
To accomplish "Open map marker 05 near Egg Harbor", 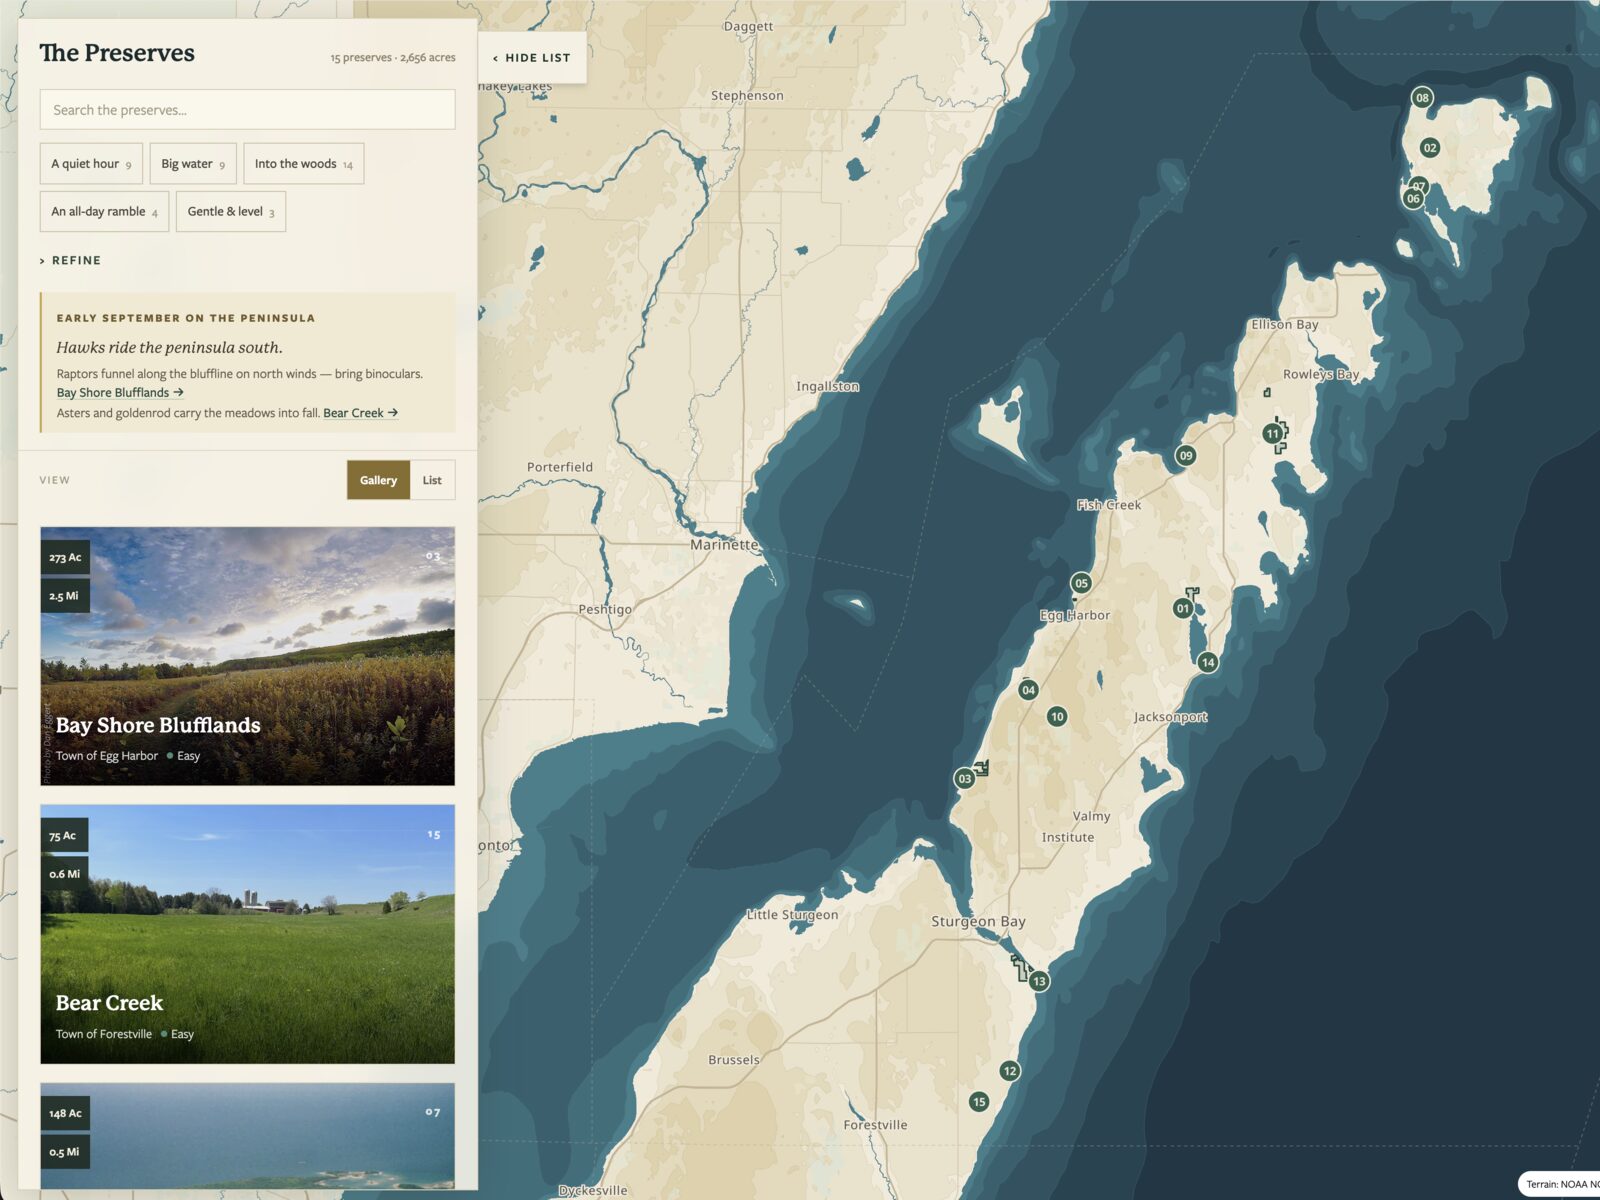I will point(1081,583).
